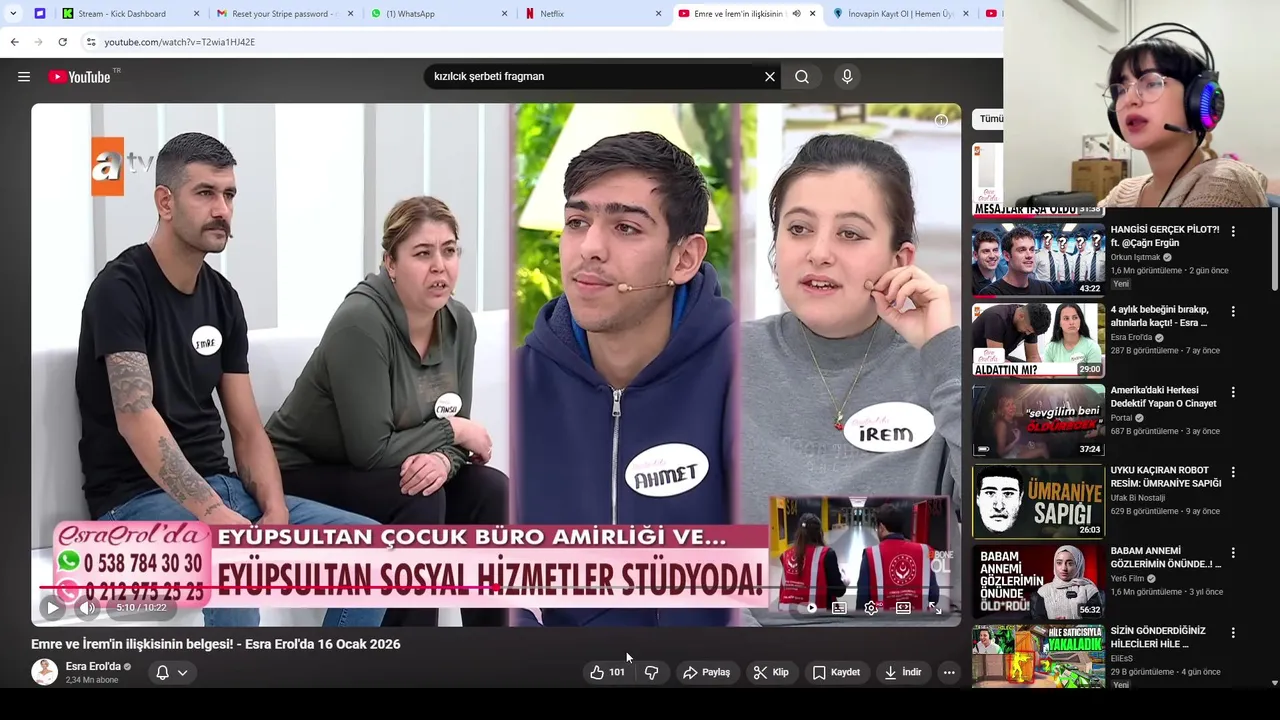Mute the video using volume icon
The width and height of the screenshot is (1280, 720).
(87, 607)
